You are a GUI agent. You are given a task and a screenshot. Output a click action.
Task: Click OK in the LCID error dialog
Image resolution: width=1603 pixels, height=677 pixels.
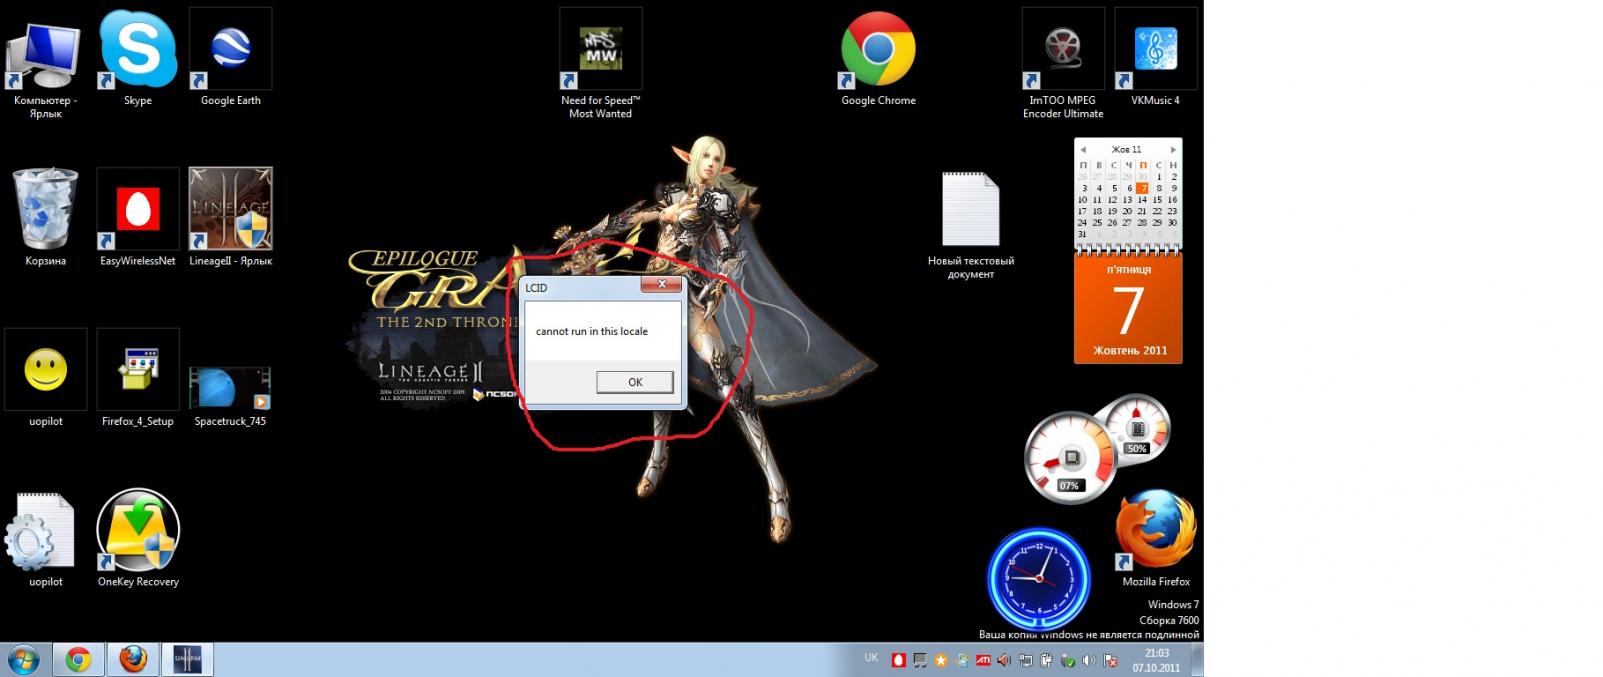[634, 382]
